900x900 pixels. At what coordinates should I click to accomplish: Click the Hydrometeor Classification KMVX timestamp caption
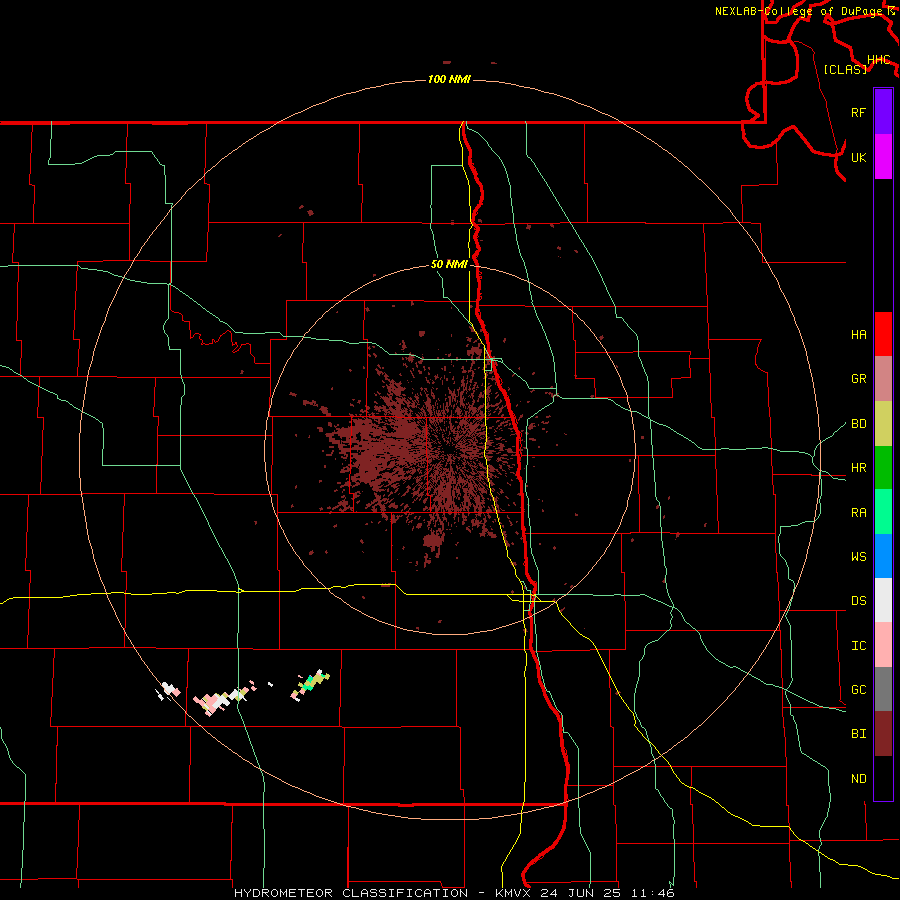(x=454, y=893)
